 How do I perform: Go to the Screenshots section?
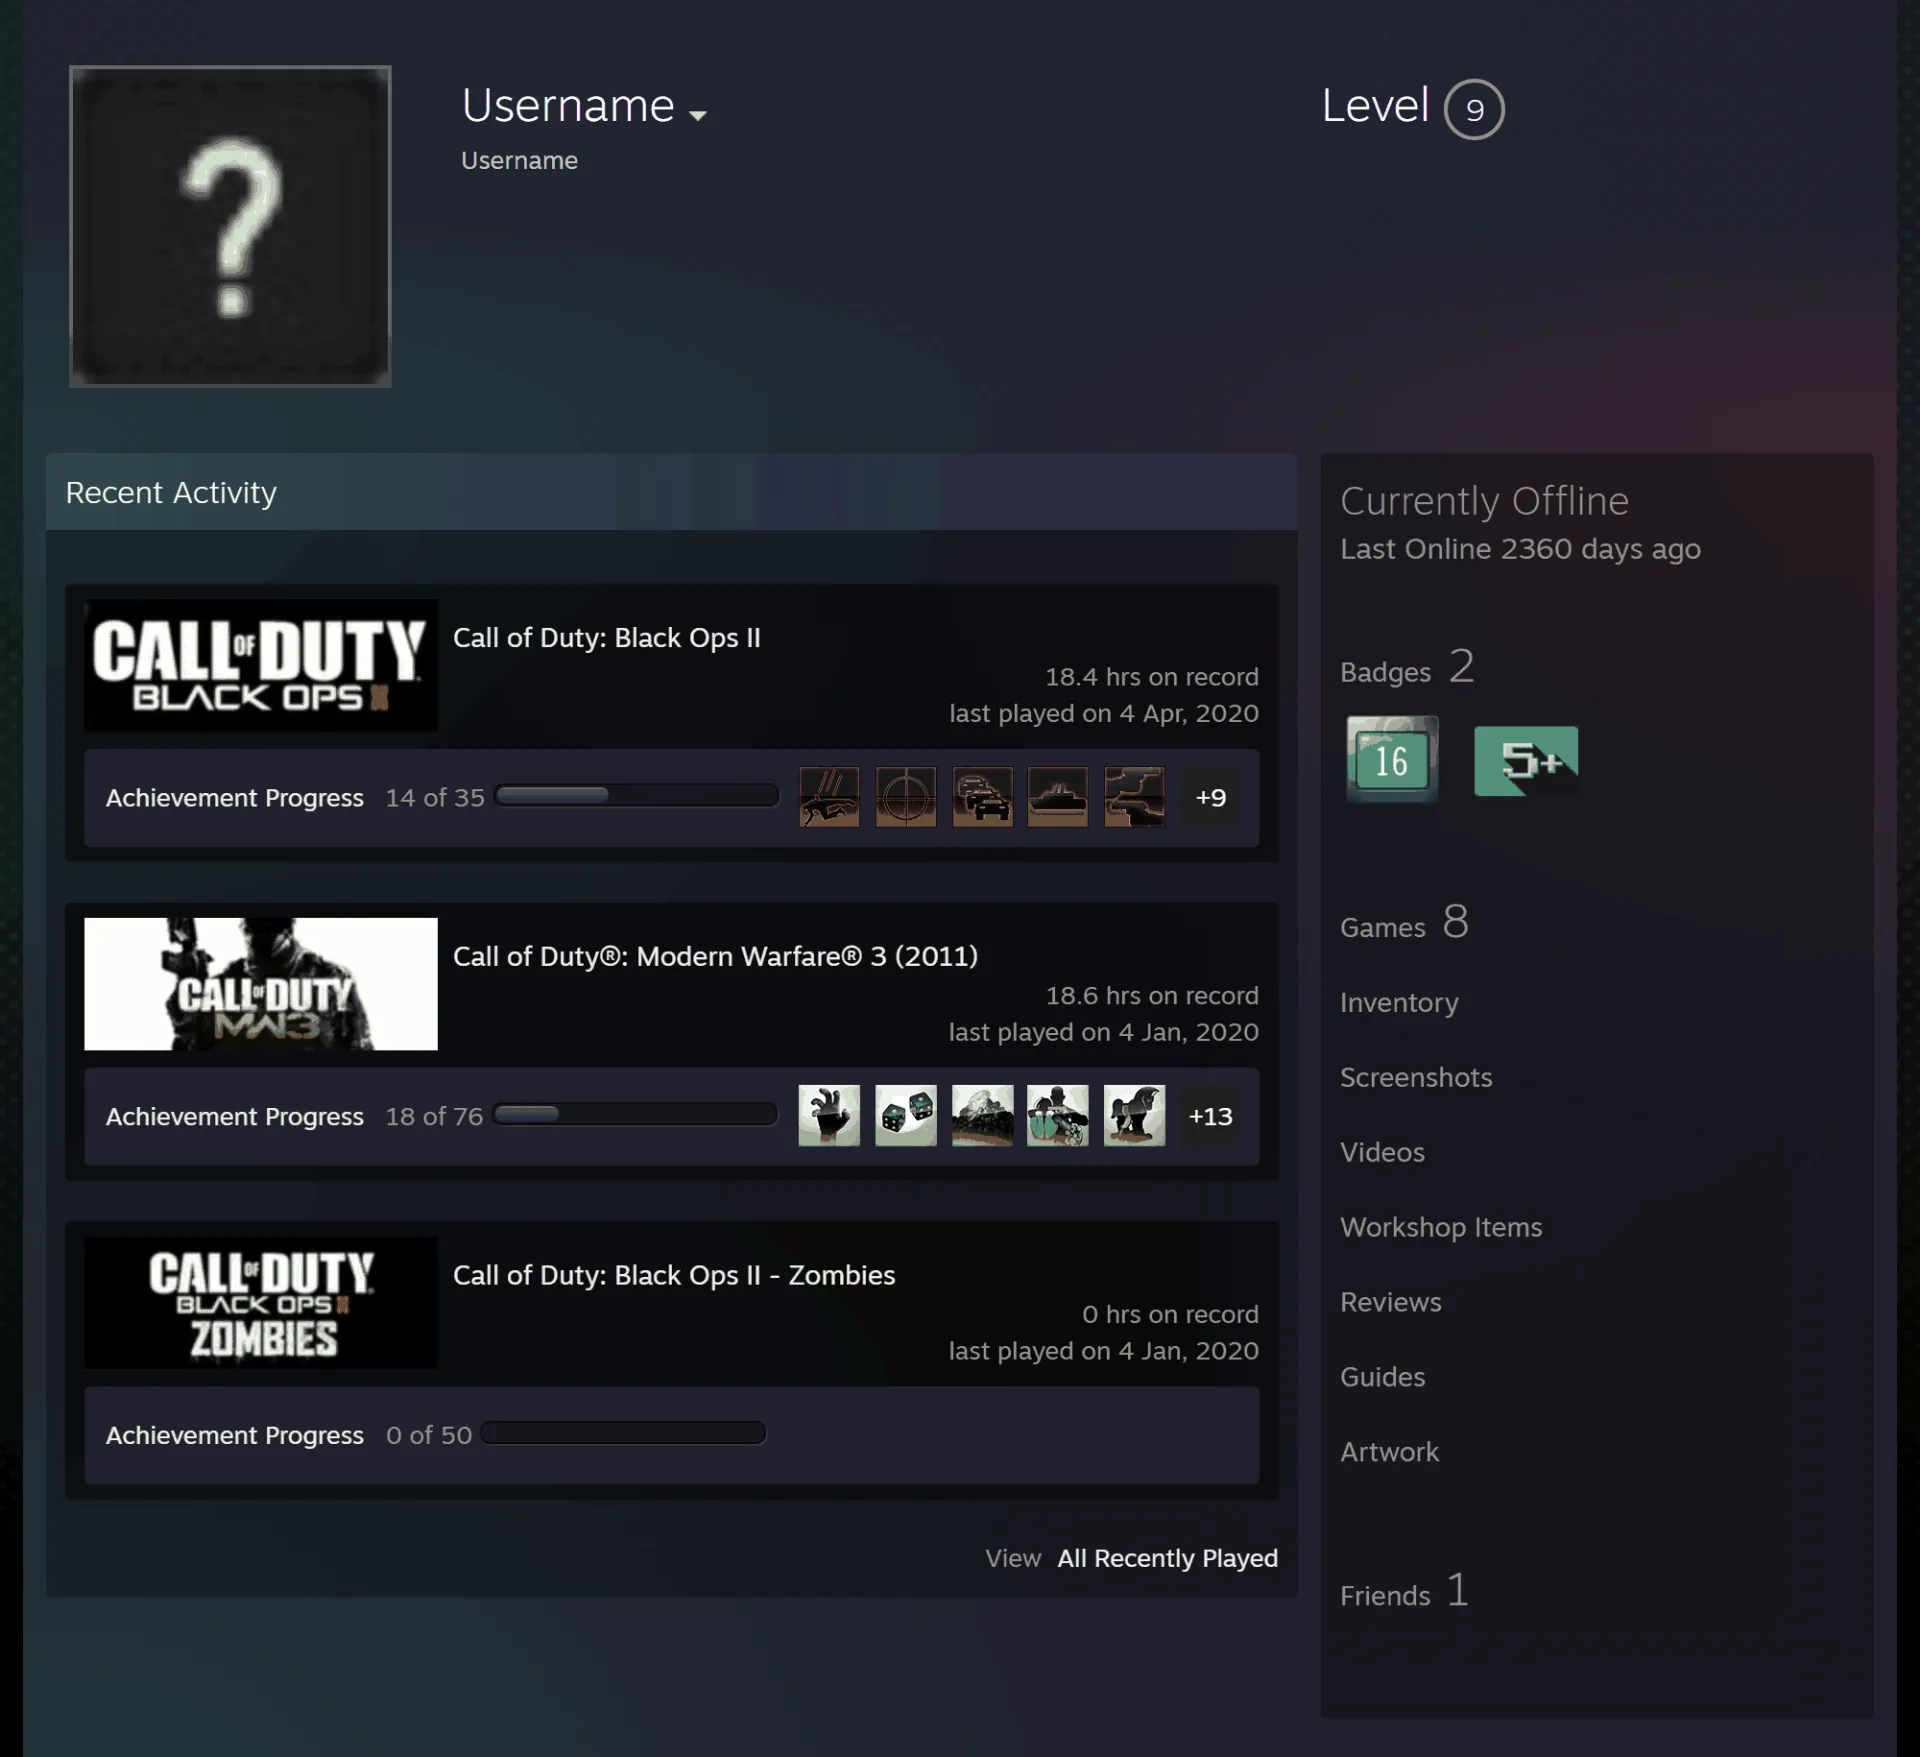[1416, 1077]
